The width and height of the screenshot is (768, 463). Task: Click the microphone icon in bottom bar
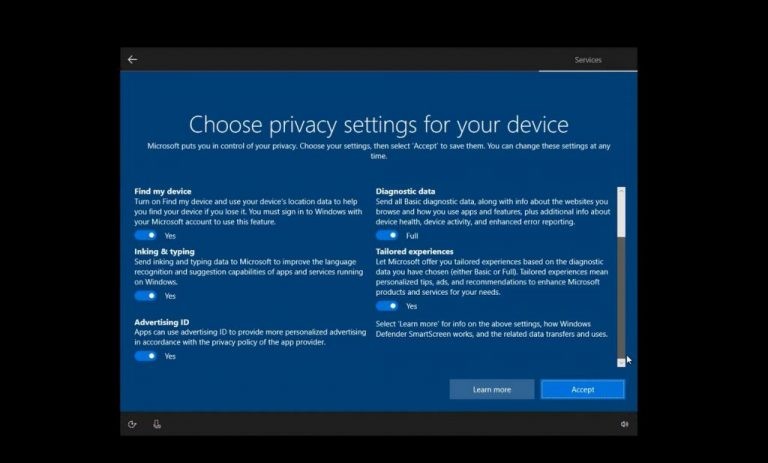pyautogui.click(x=157, y=424)
